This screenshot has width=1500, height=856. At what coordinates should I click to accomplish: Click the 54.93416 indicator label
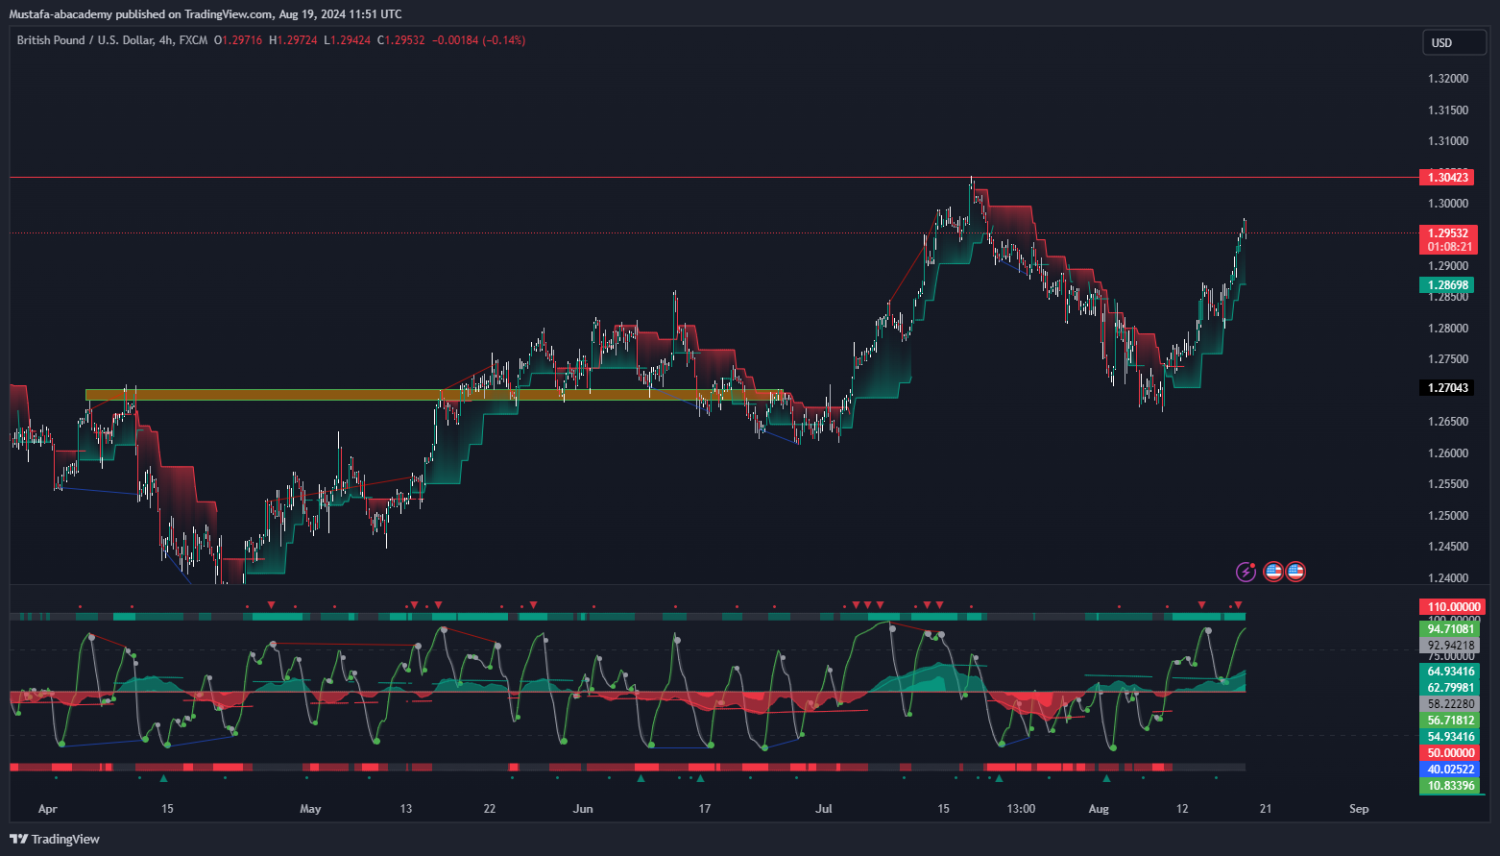point(1450,737)
